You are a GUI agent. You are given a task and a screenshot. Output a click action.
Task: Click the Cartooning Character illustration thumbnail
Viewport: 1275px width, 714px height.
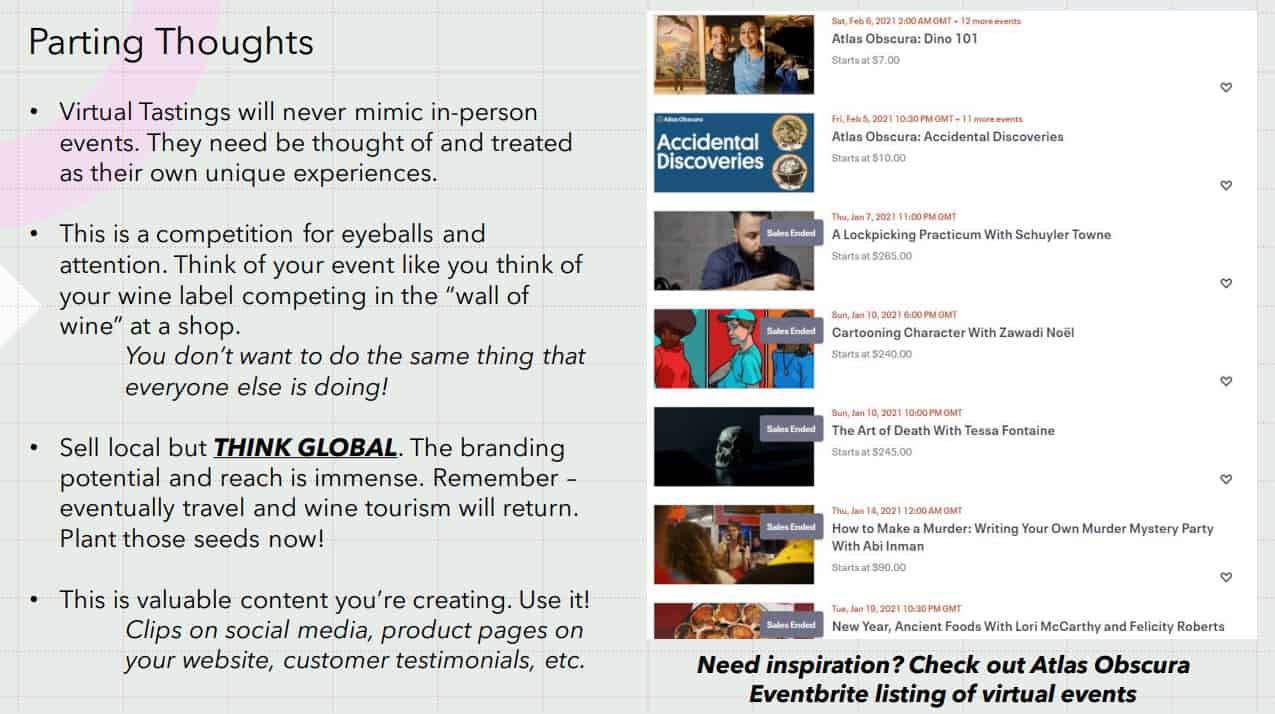pyautogui.click(x=734, y=348)
